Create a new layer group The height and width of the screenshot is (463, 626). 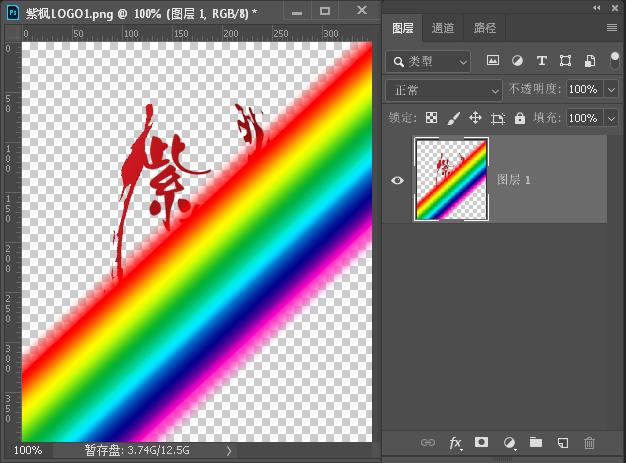point(536,442)
